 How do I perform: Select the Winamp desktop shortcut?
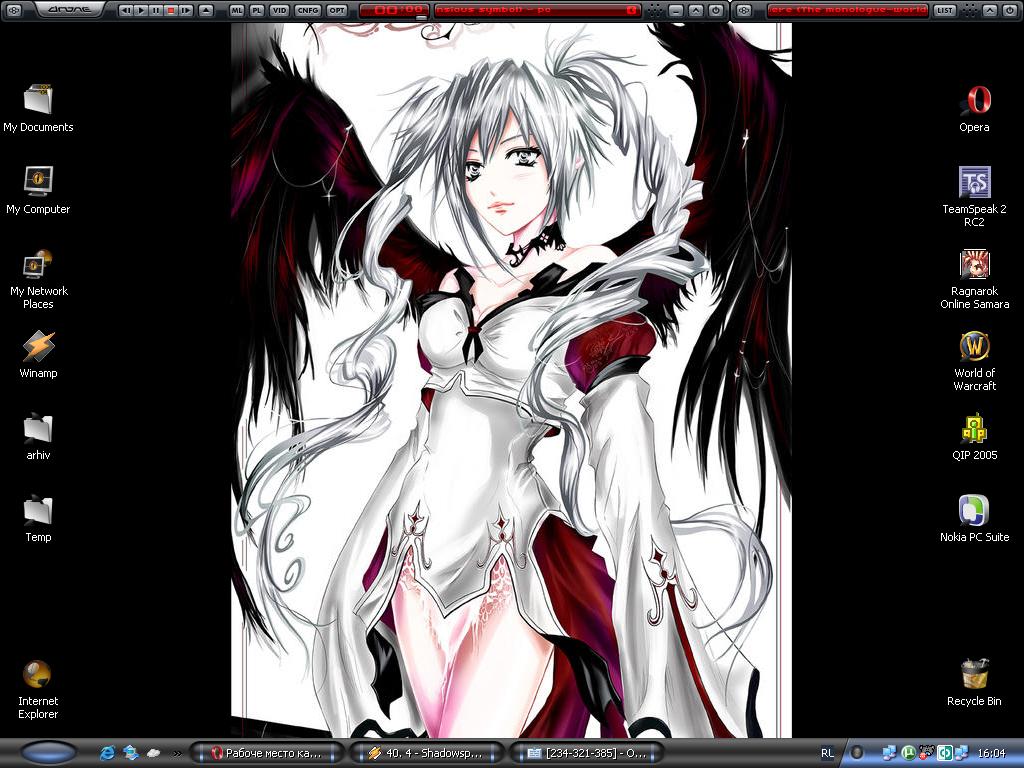38,355
